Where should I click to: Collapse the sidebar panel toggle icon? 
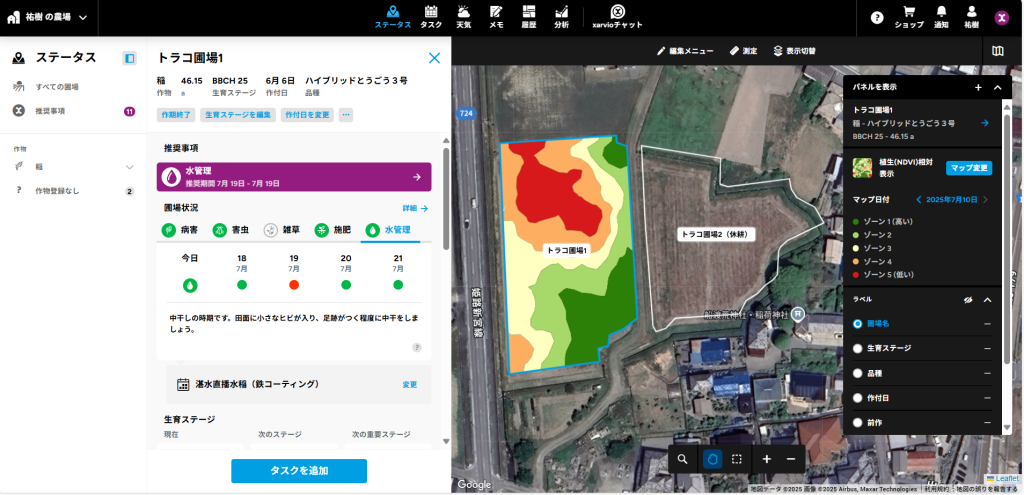coord(129,58)
